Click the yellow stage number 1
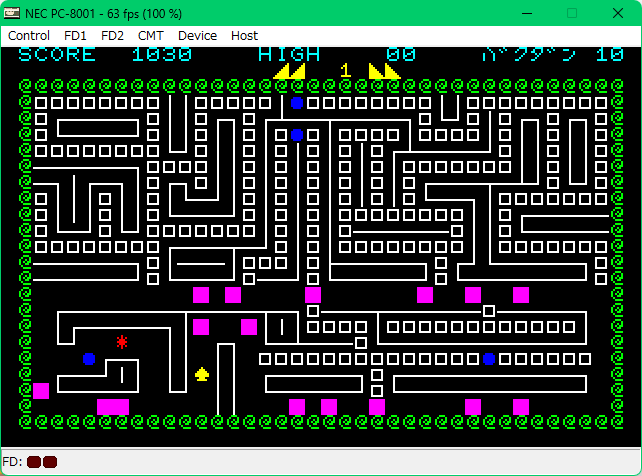642x476 pixels. point(346,70)
